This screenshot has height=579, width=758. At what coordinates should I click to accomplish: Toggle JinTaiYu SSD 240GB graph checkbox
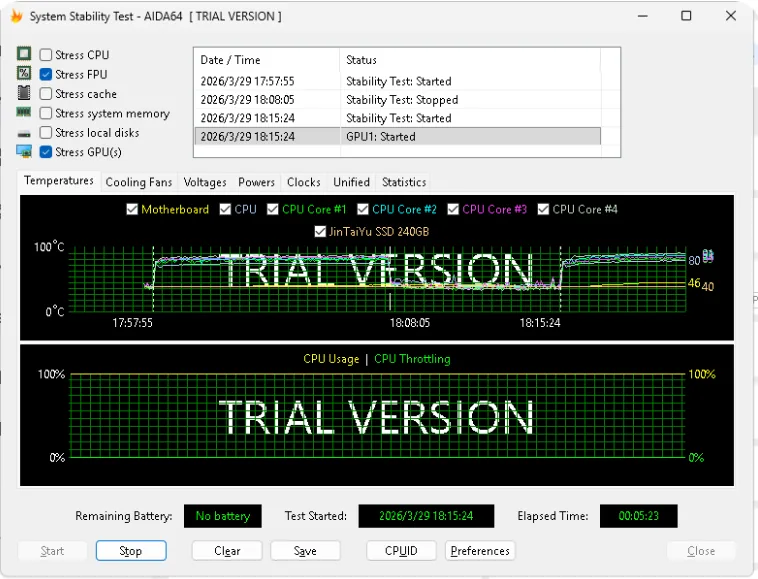pos(320,232)
